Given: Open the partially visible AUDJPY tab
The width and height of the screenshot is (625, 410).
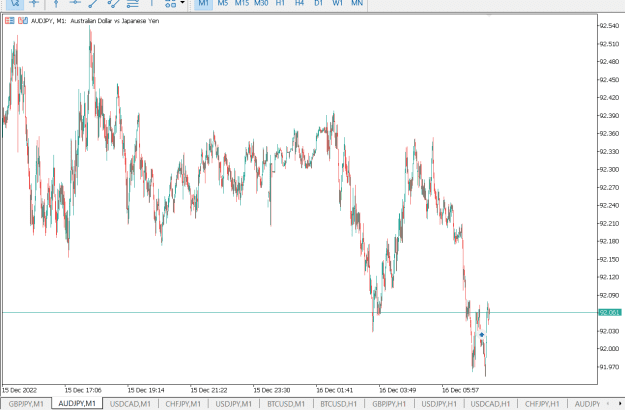Looking at the screenshot, I should tap(587, 404).
